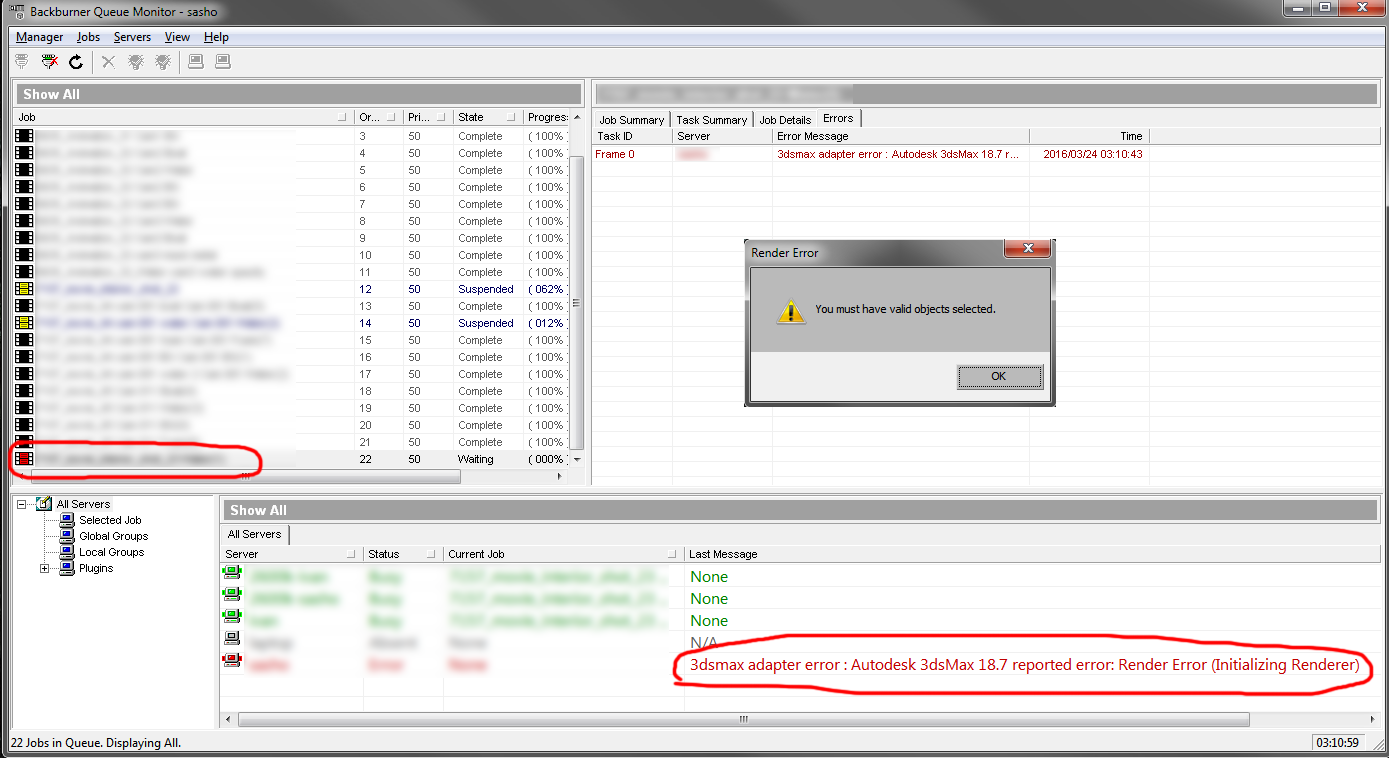Click the Plugins tree icon
Image resolution: width=1389 pixels, height=758 pixels.
[67, 568]
